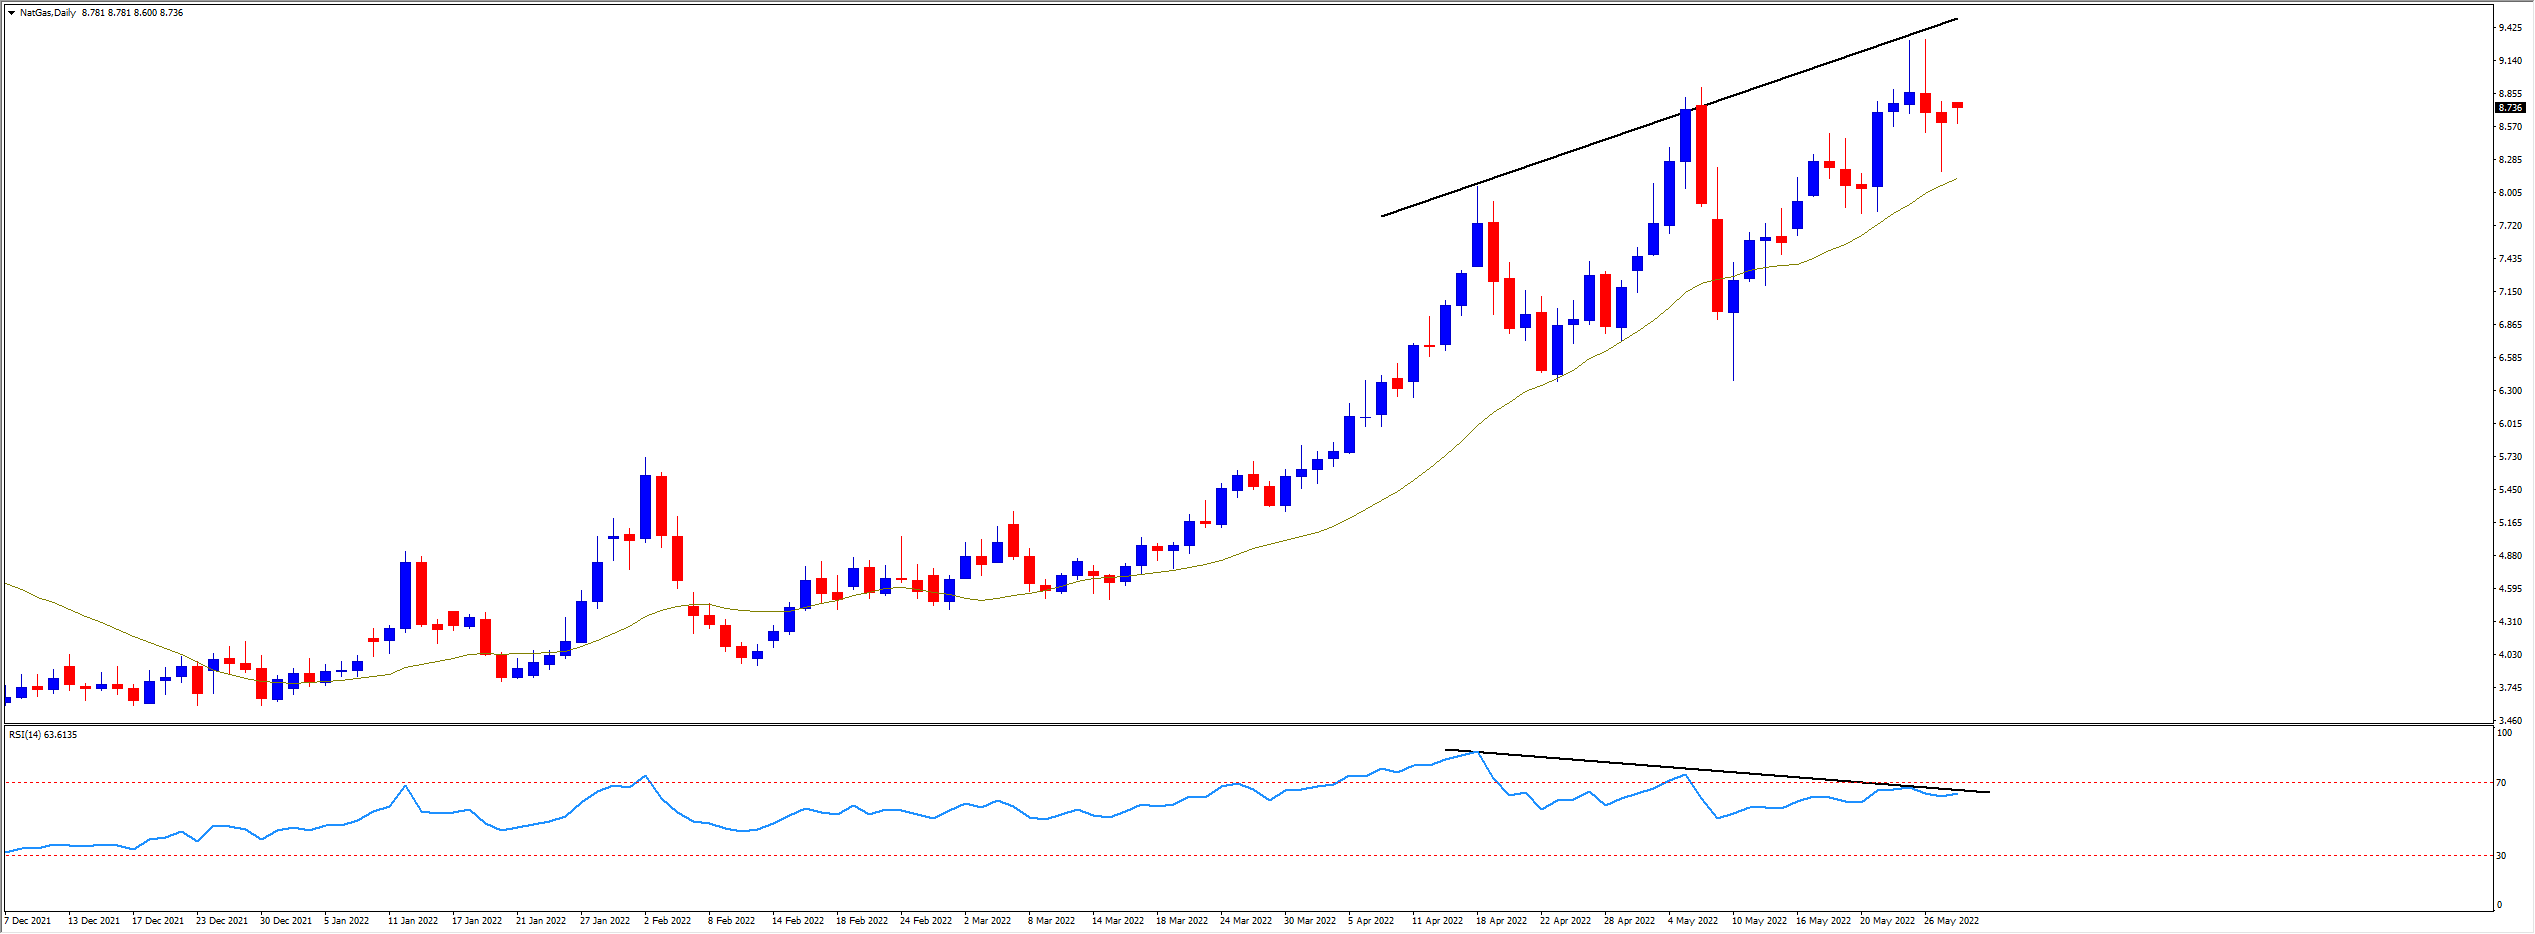The height and width of the screenshot is (934, 2535).
Task: Click the NatGas,Daily chart title text
Action: point(48,13)
